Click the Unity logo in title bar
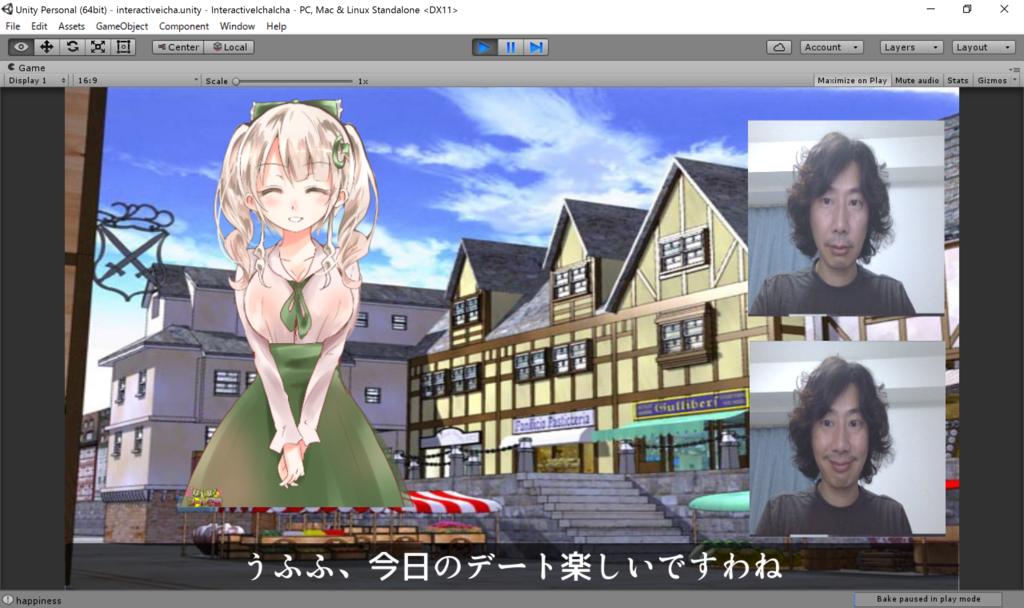This screenshot has height=608, width=1024. tap(7, 9)
